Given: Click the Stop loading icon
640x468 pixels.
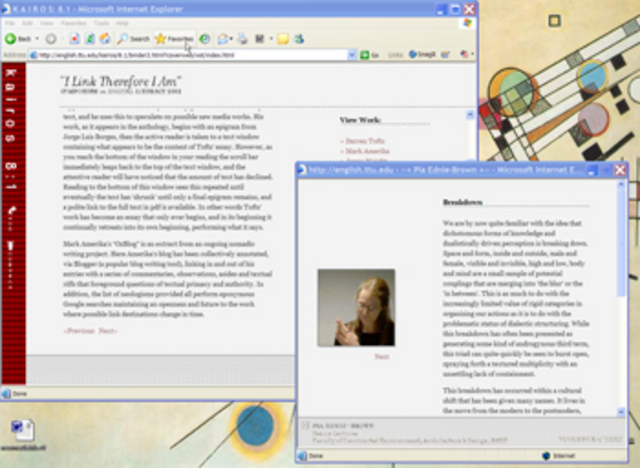Looking at the screenshot, I should 74,39.
